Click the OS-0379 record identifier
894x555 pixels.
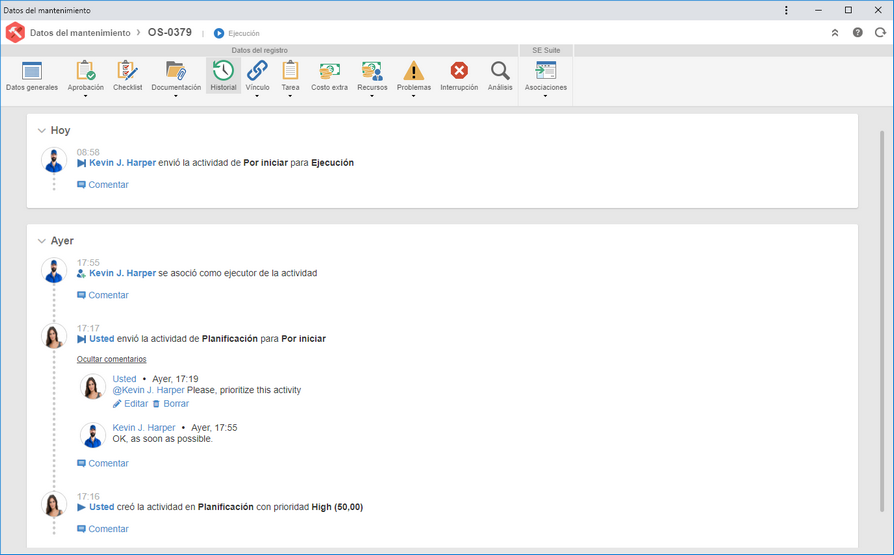pos(170,33)
